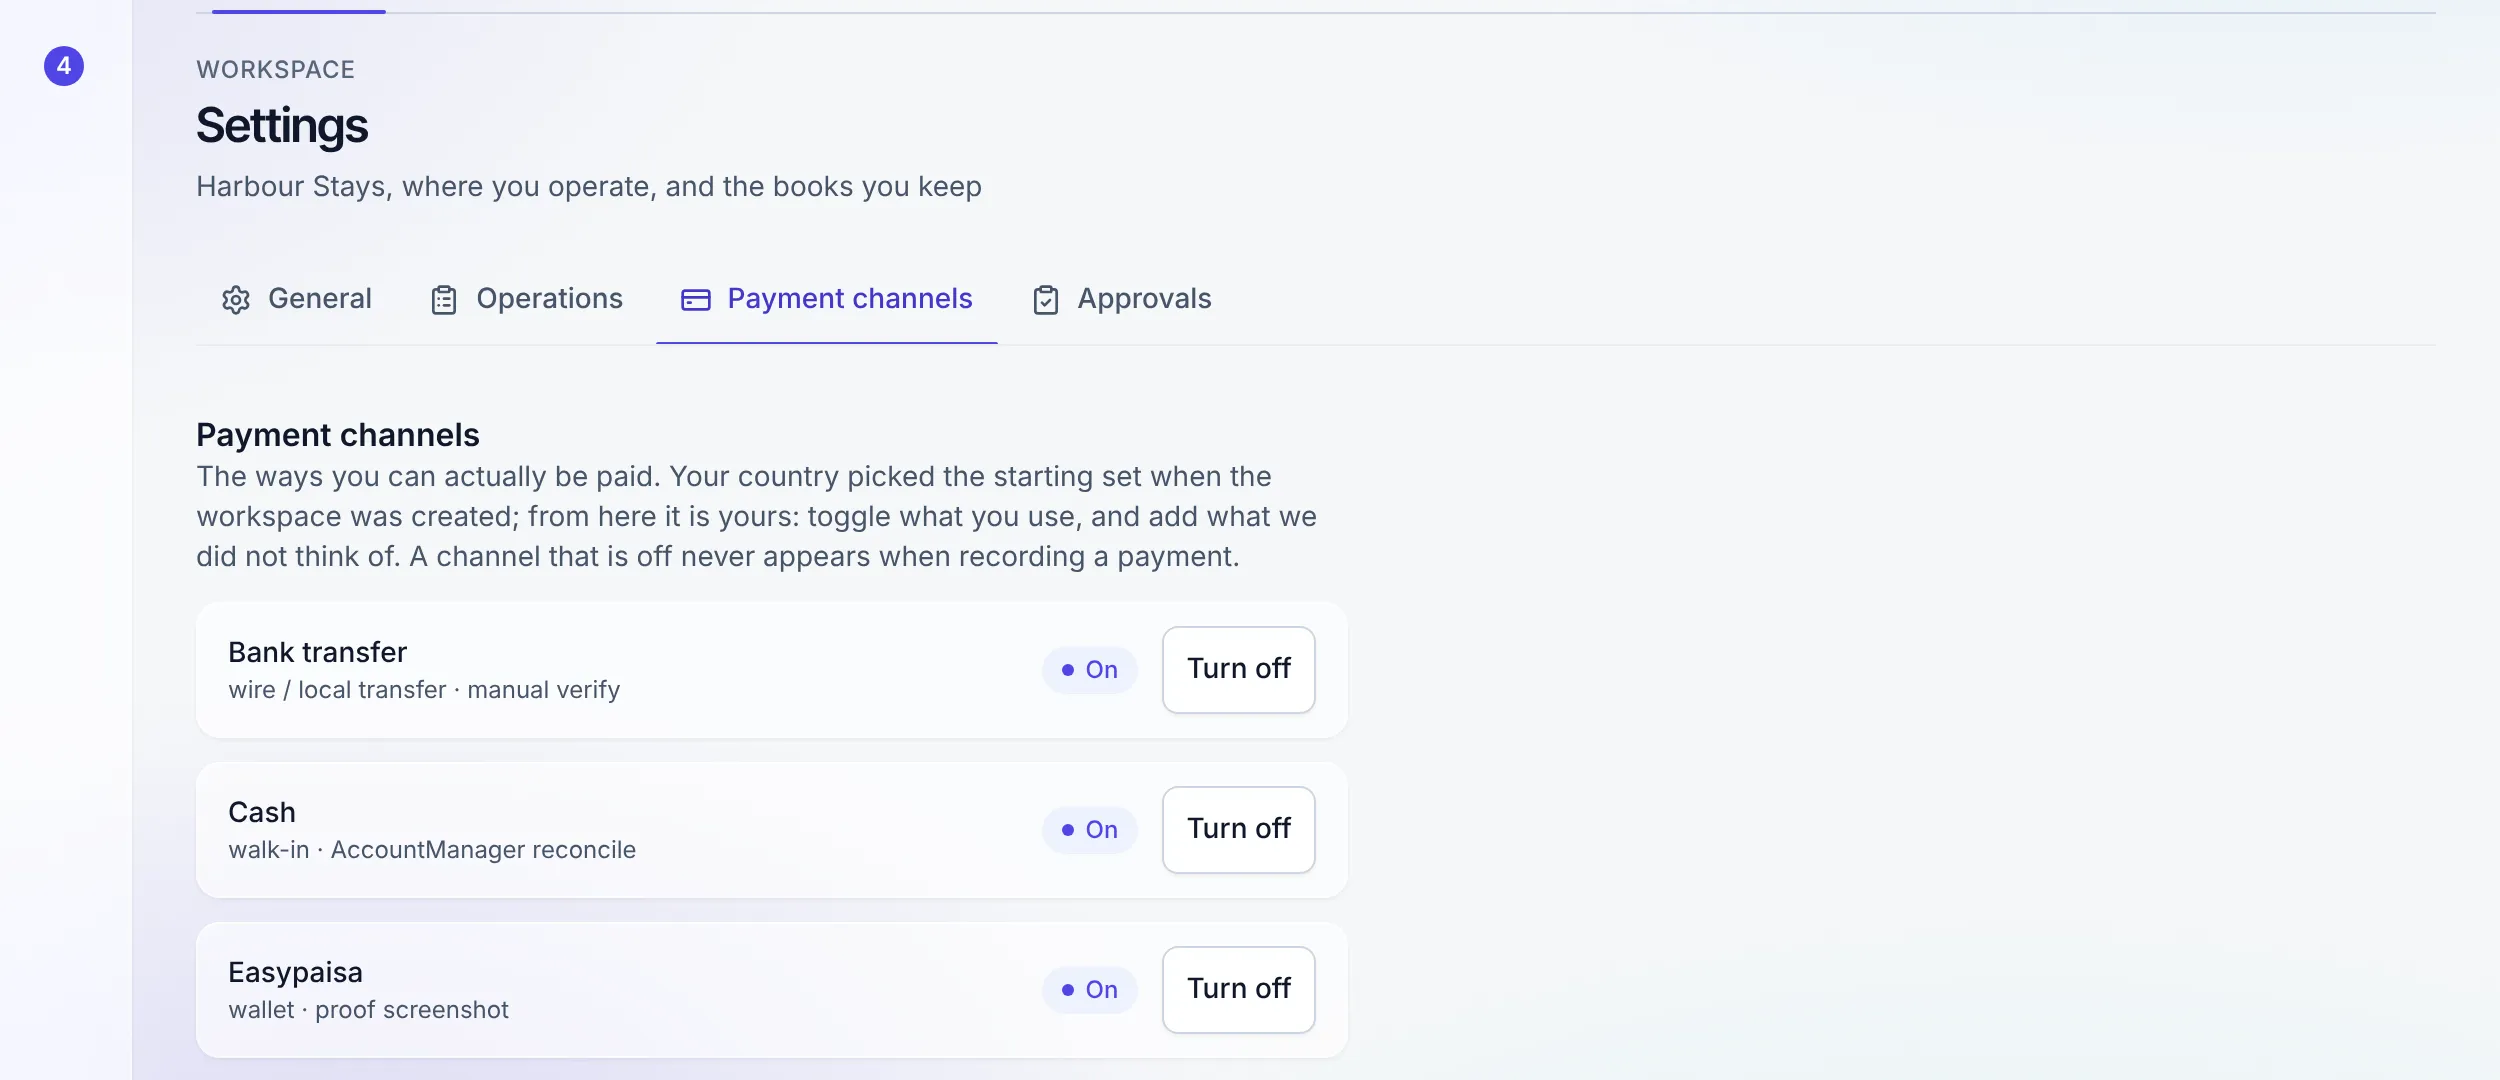Click the On status badge for Cash
The width and height of the screenshot is (2500, 1080).
tap(1089, 830)
